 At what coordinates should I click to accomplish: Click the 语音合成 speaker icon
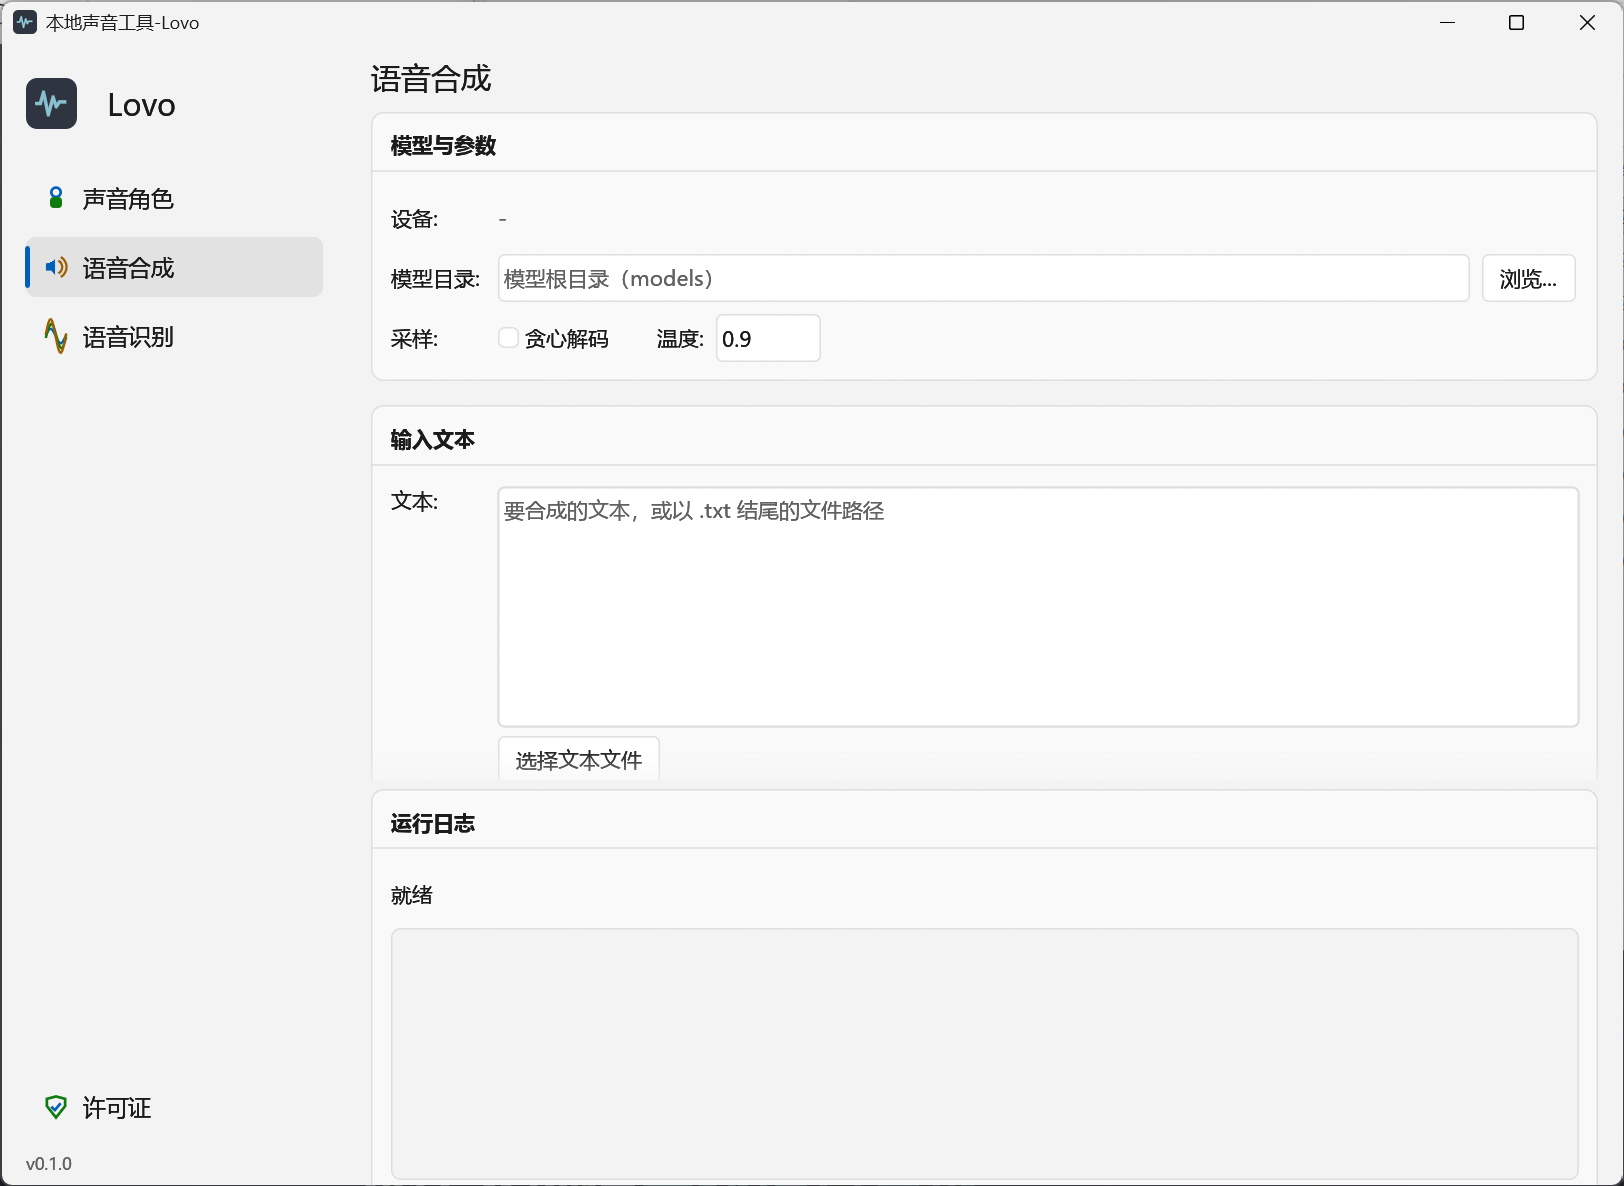coord(56,267)
